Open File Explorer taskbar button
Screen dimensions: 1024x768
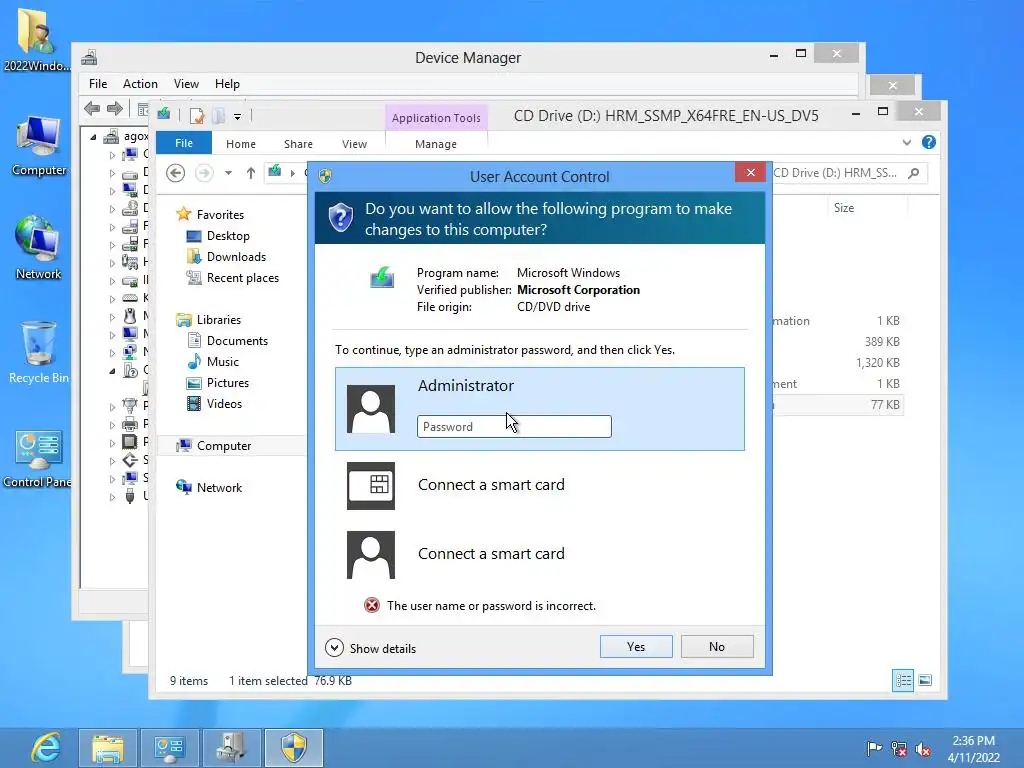point(108,748)
